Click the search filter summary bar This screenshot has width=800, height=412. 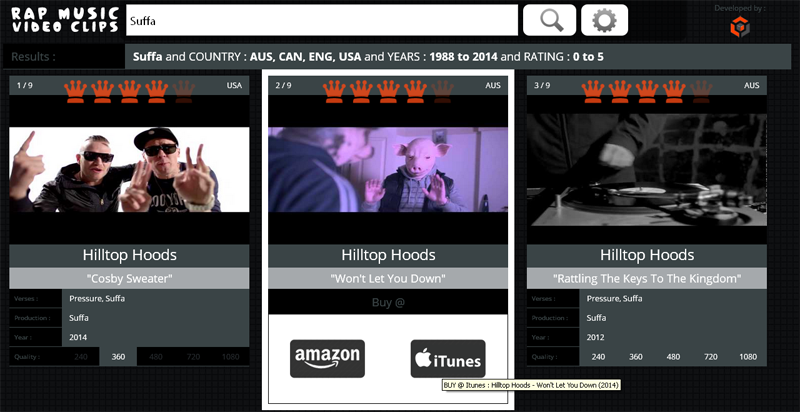coord(458,57)
